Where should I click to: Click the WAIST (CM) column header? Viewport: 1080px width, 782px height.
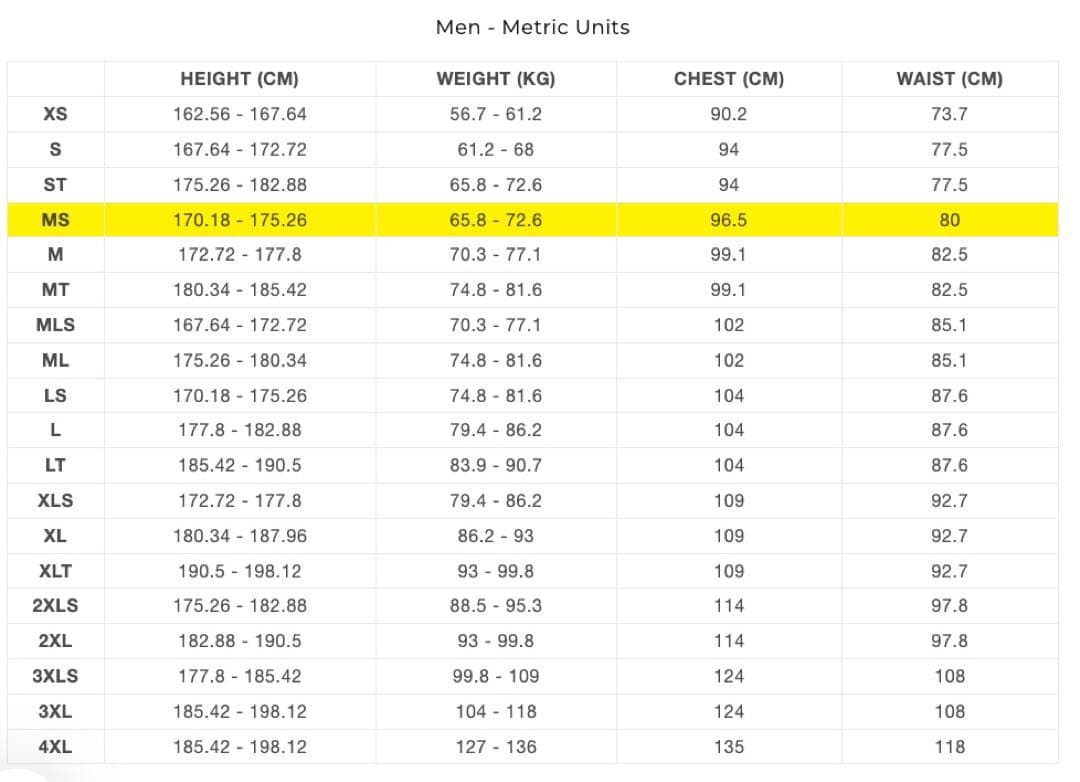point(949,79)
